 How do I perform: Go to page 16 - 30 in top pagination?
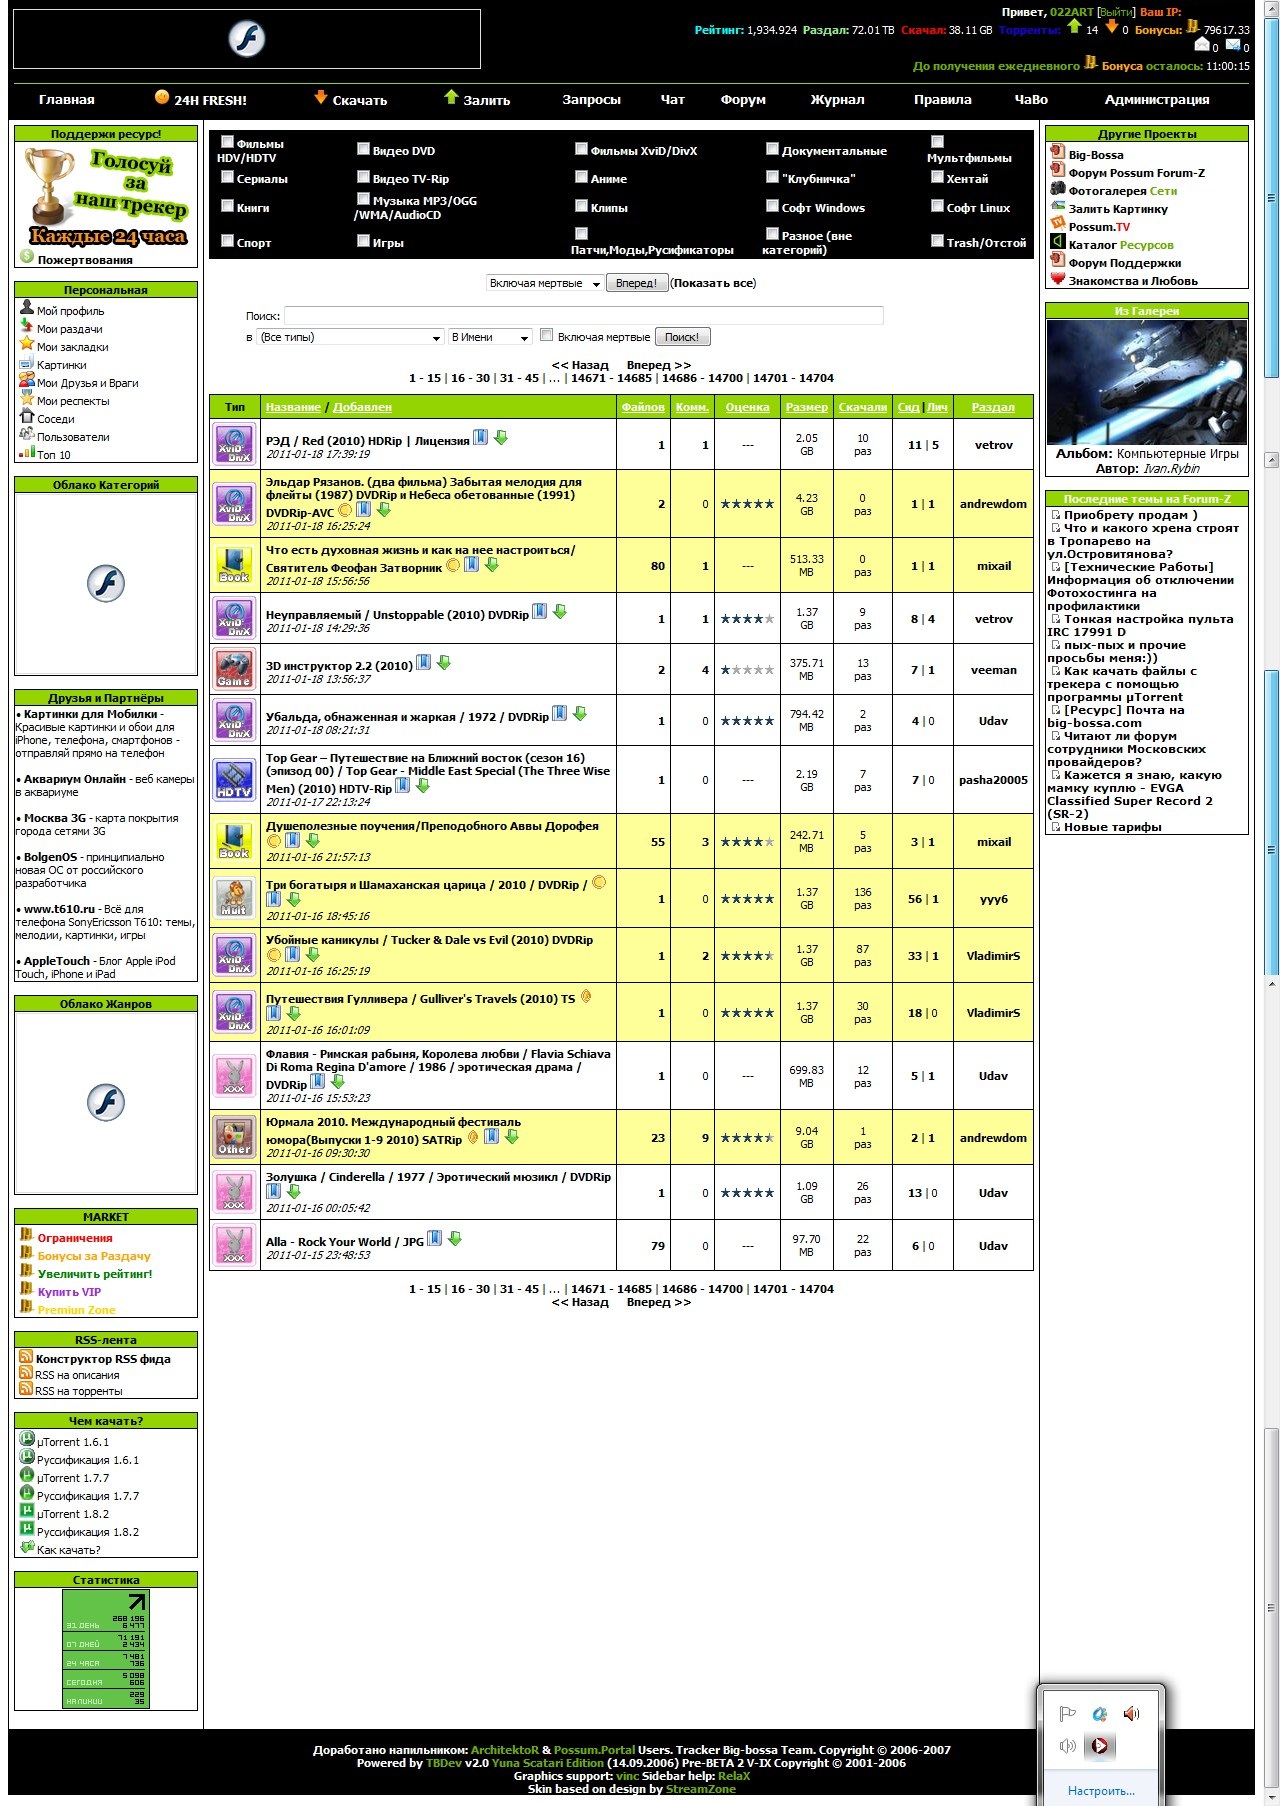point(470,379)
